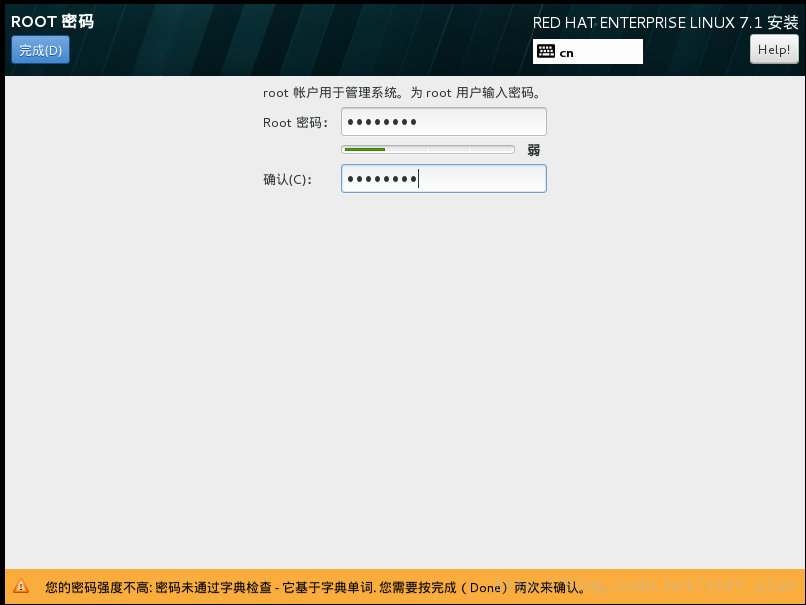Click the root 帐户用于管理系统 description text
The width and height of the screenshot is (806, 605).
point(402,93)
